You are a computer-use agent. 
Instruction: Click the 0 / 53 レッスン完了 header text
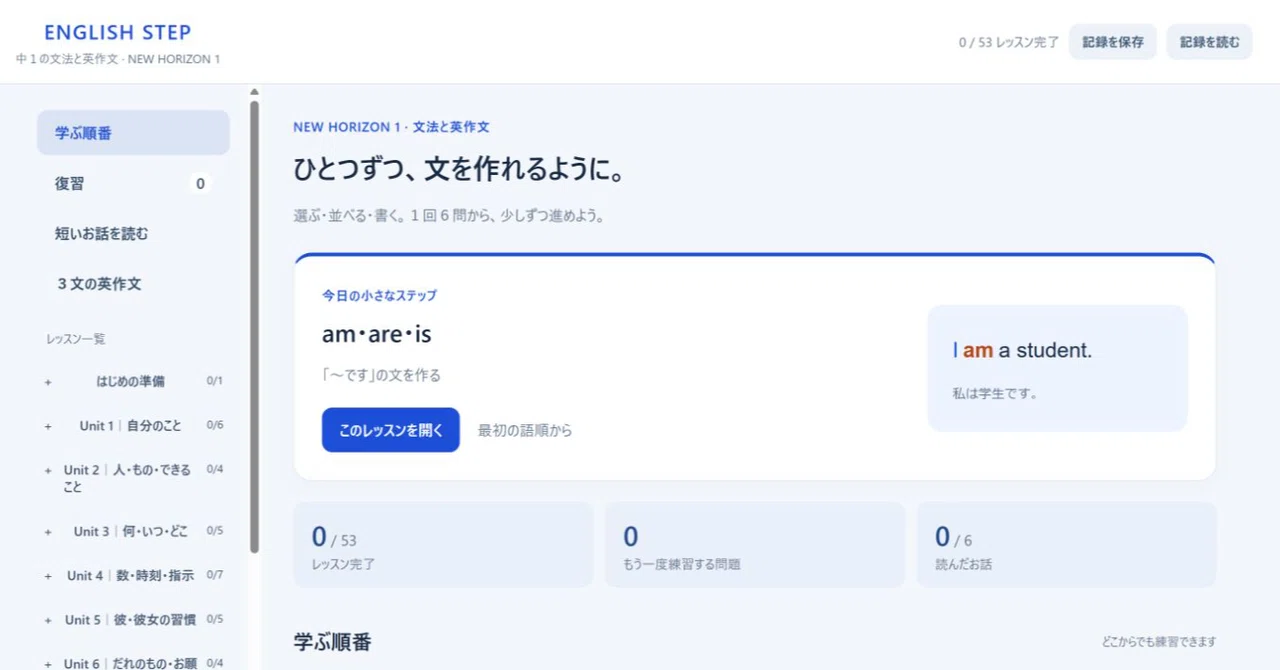coord(1008,43)
